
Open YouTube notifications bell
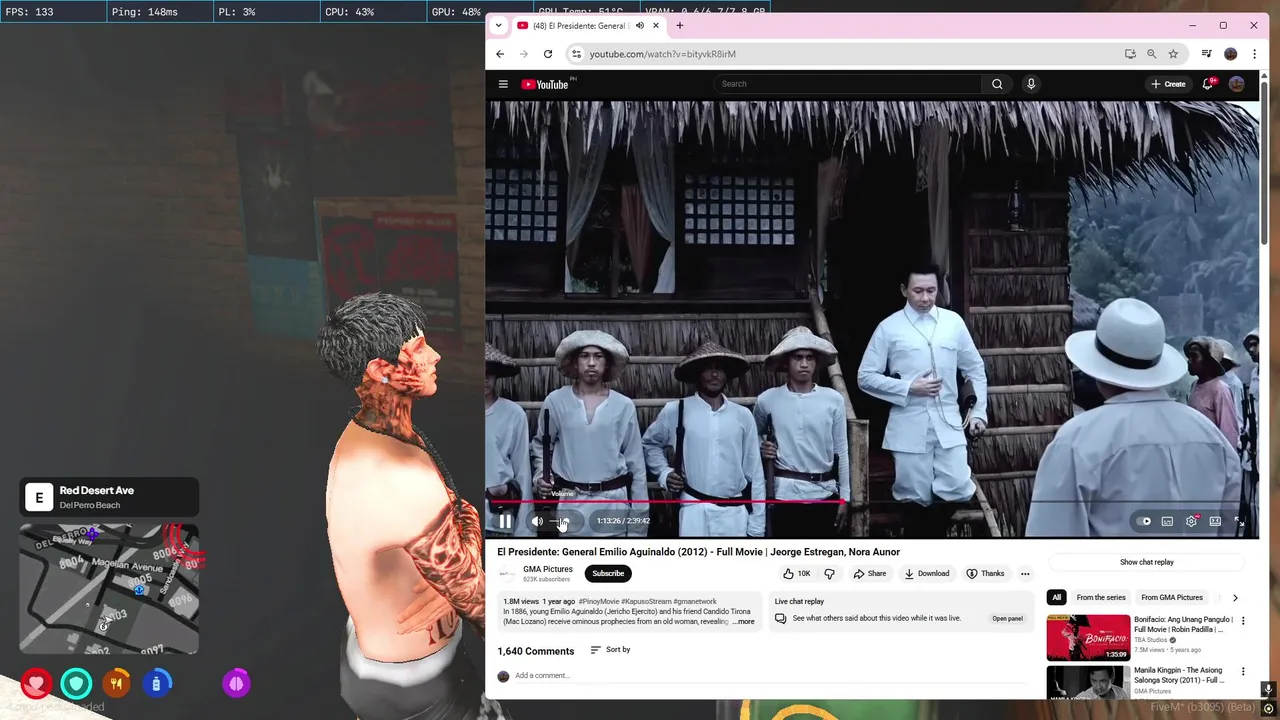(1208, 84)
